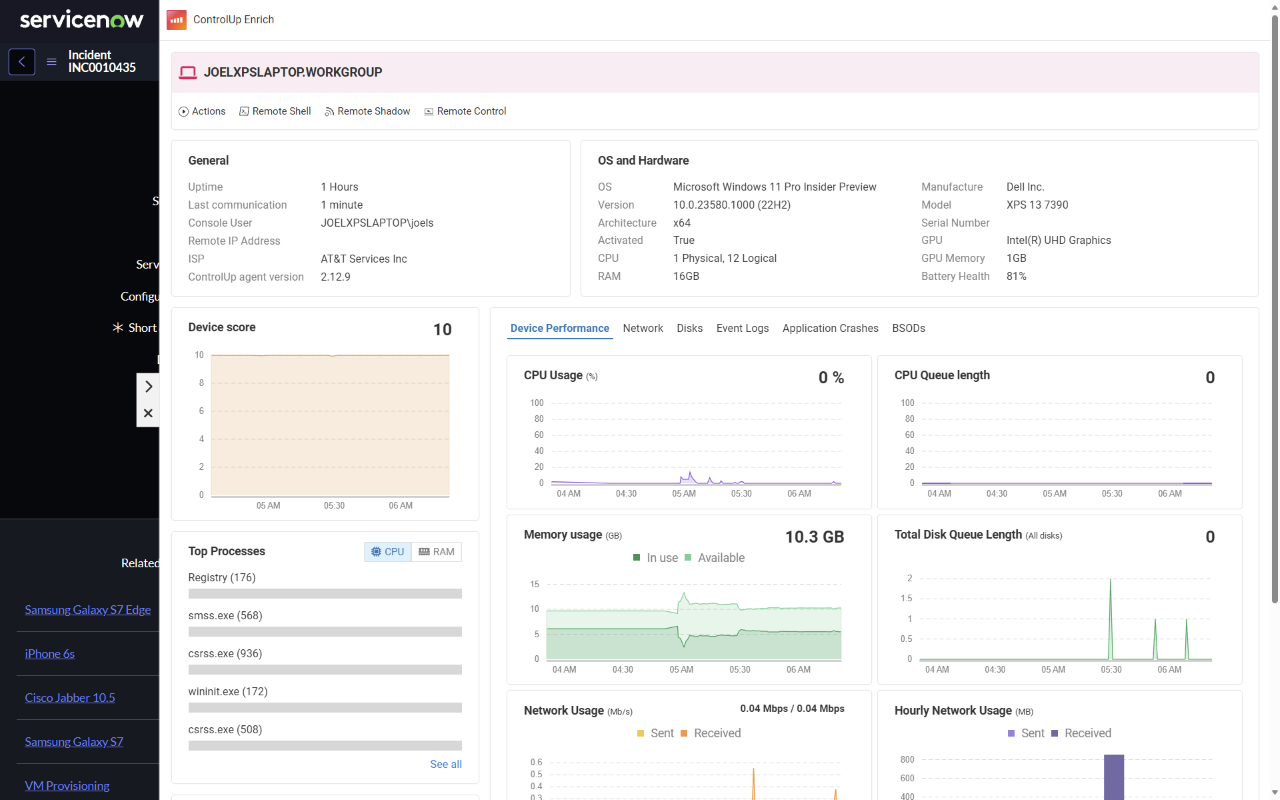
Task: Launch Remote Shell
Action: [275, 111]
